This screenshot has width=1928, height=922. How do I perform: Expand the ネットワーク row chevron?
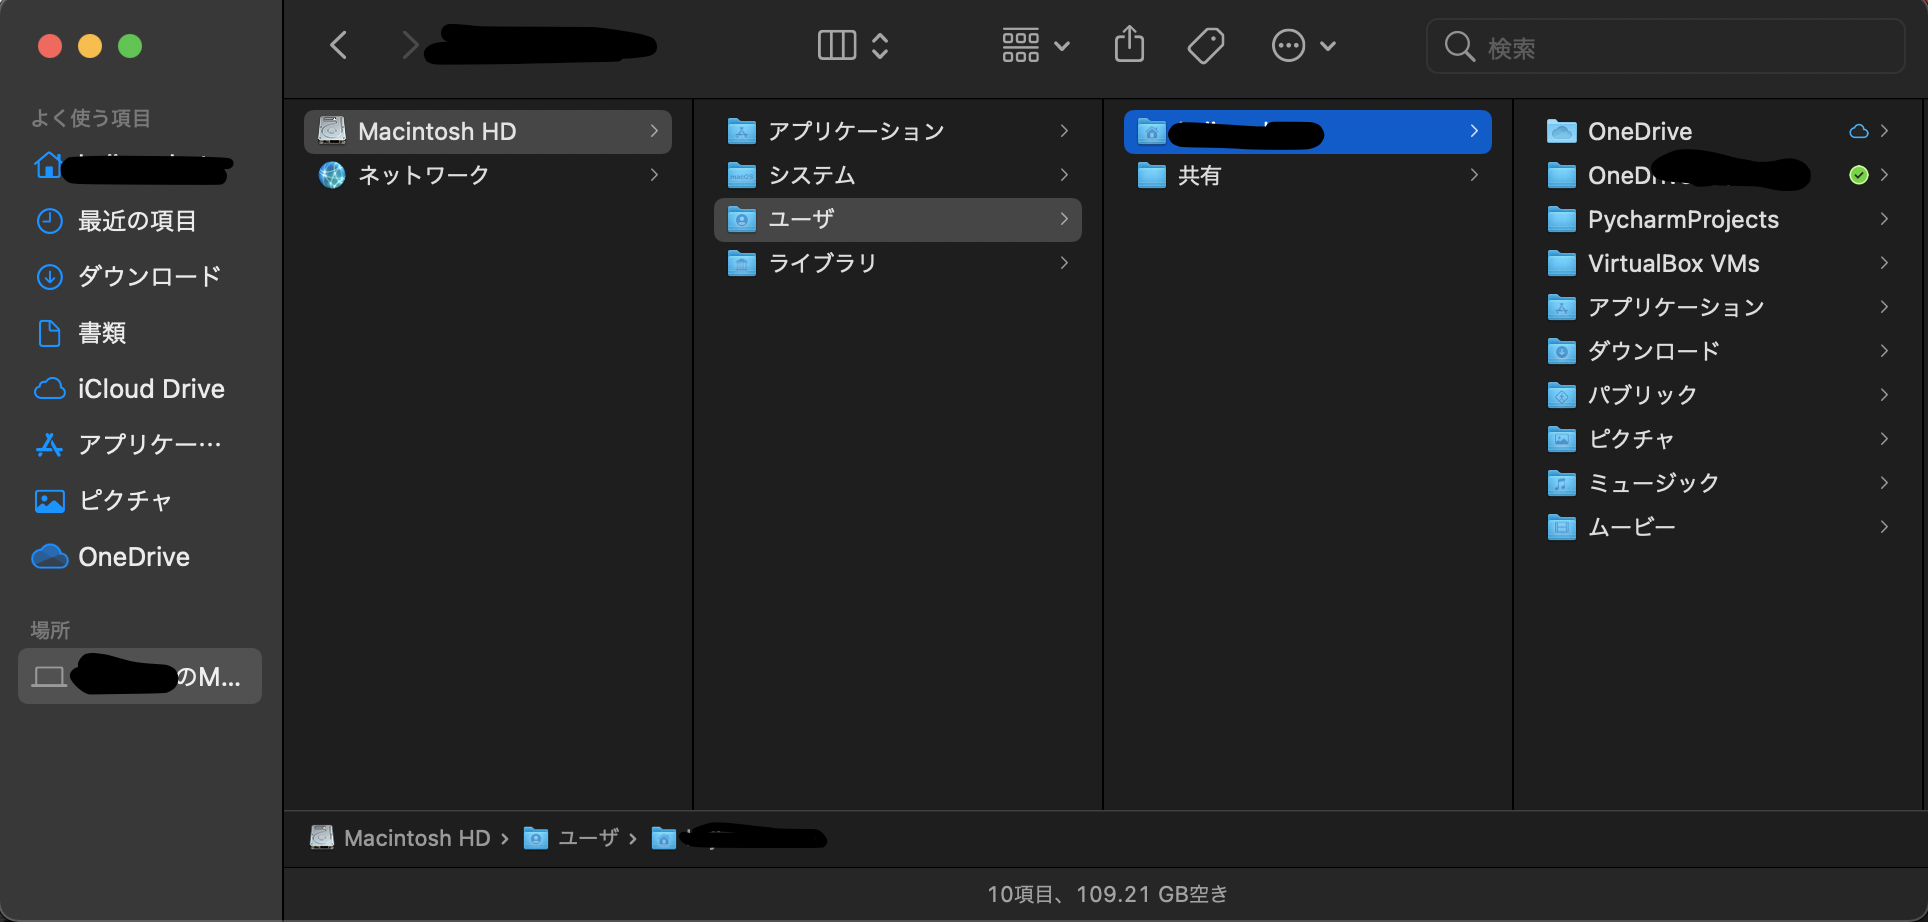(x=654, y=175)
